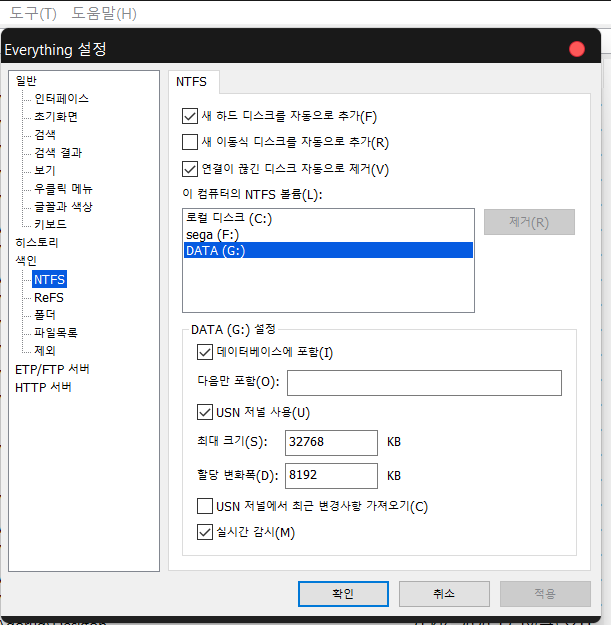
Task: Open 글꼴과 색상 settings page
Action: click(x=63, y=206)
